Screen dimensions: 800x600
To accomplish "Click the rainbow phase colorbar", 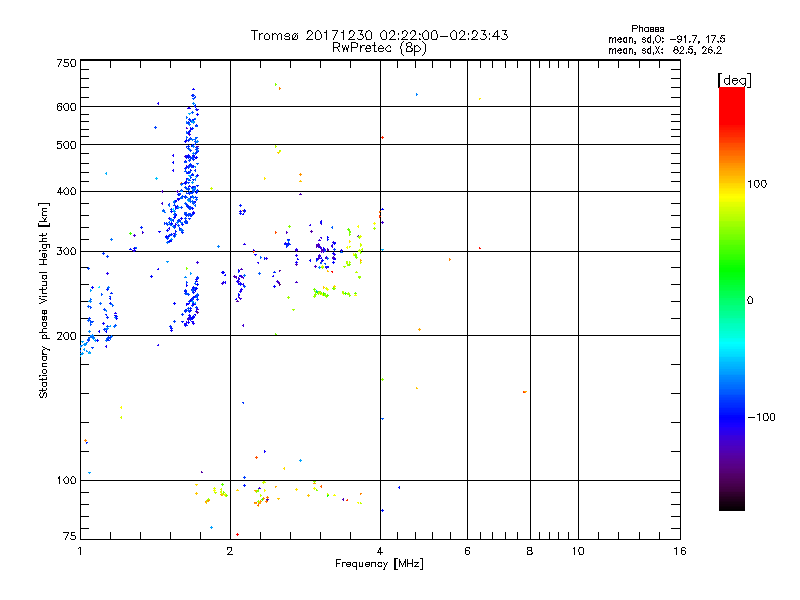I will (732, 298).
